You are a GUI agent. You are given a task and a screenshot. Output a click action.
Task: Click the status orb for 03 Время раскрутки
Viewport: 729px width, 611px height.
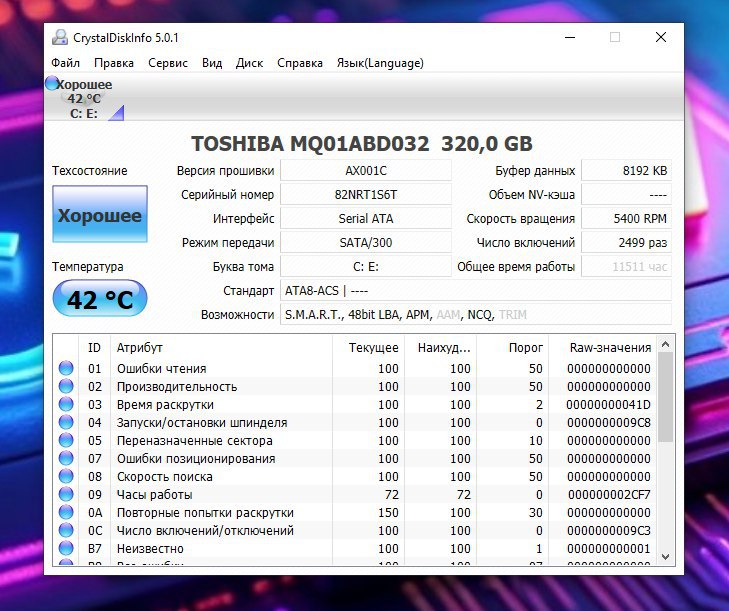click(x=66, y=404)
